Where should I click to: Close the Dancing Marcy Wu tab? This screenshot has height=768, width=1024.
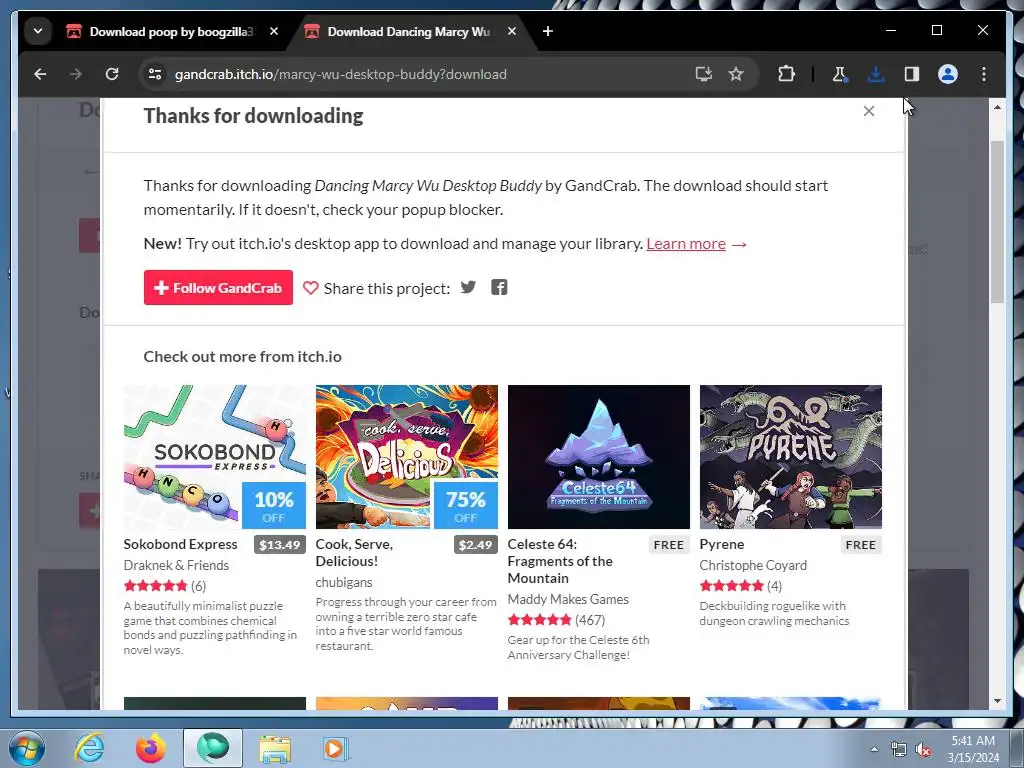click(512, 31)
